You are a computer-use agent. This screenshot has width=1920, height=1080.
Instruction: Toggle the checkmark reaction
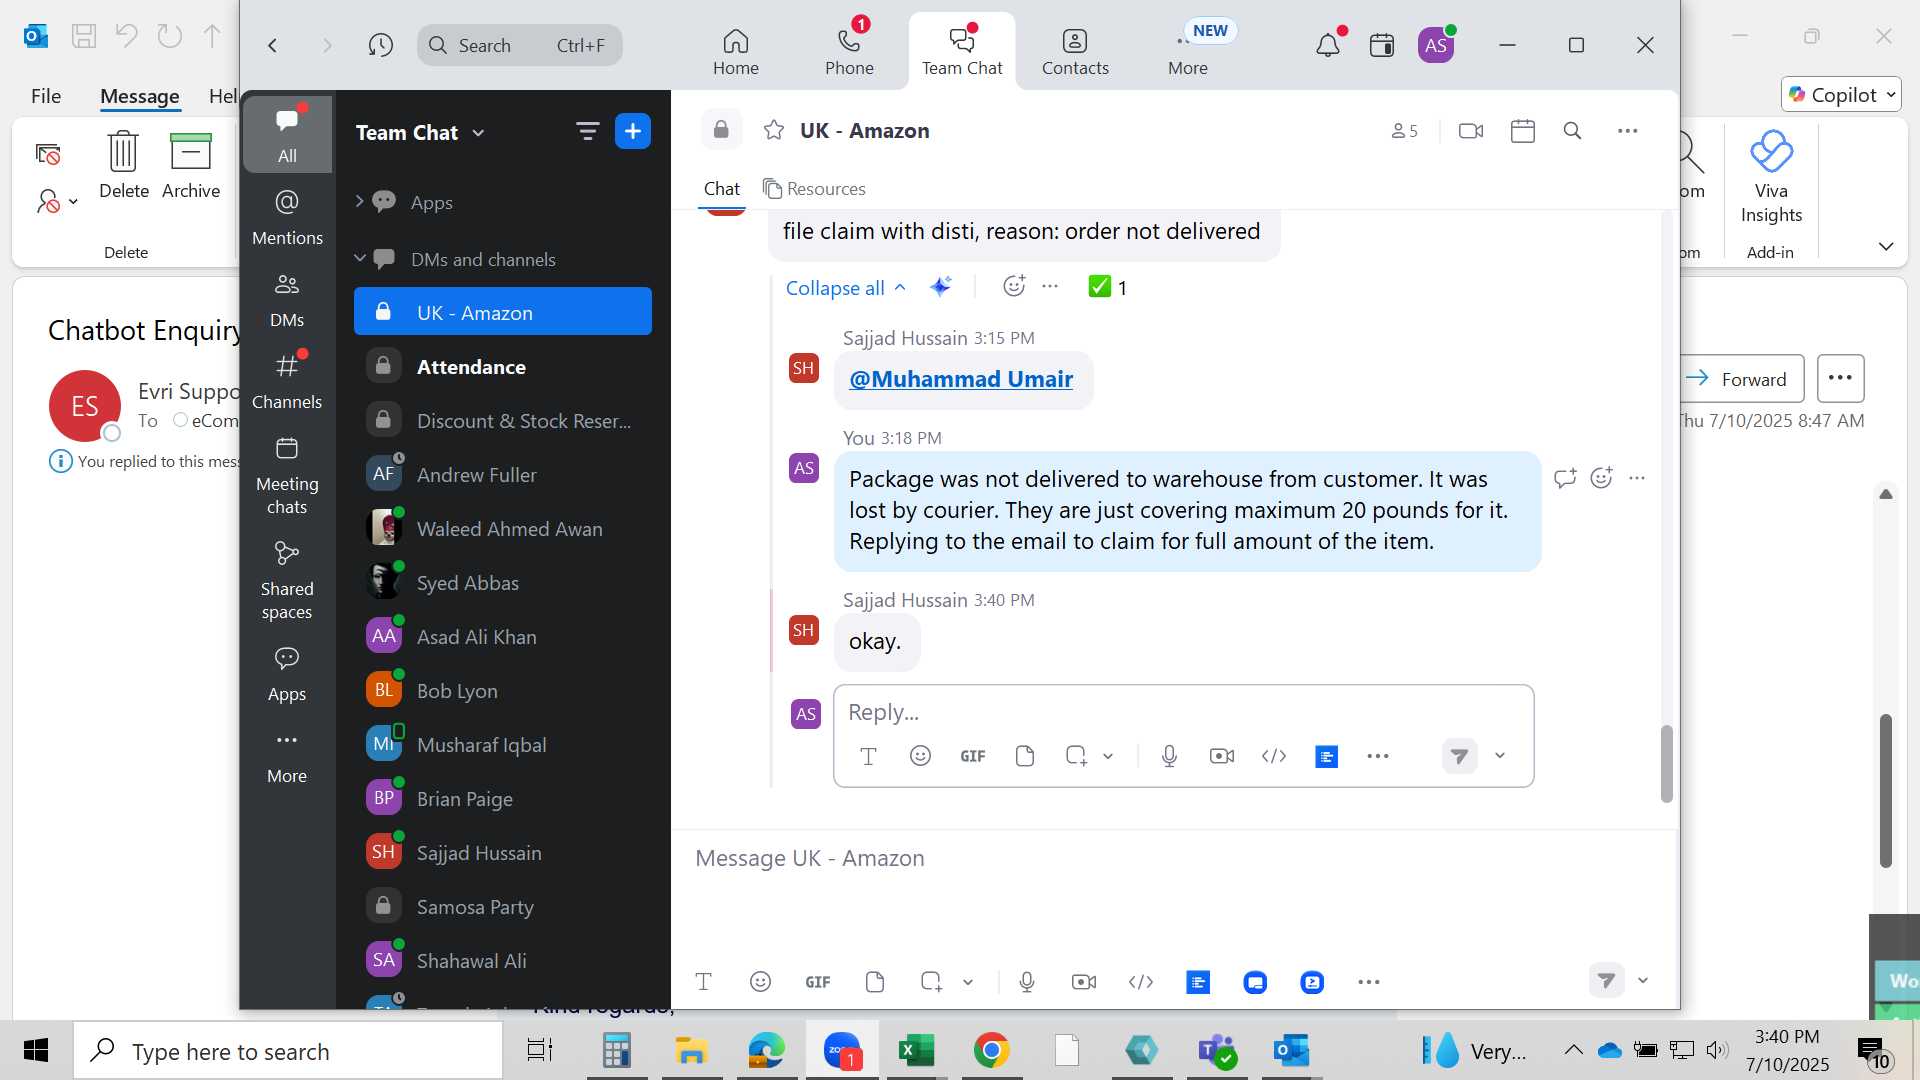[1108, 287]
